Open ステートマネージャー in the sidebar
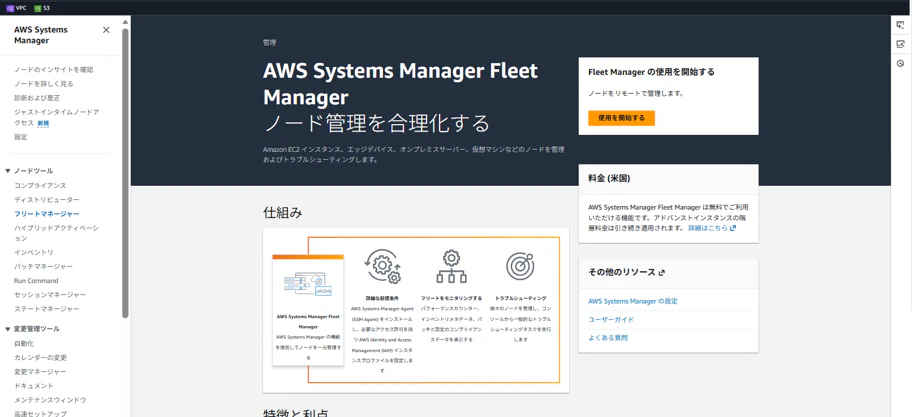 pyautogui.click(x=47, y=309)
